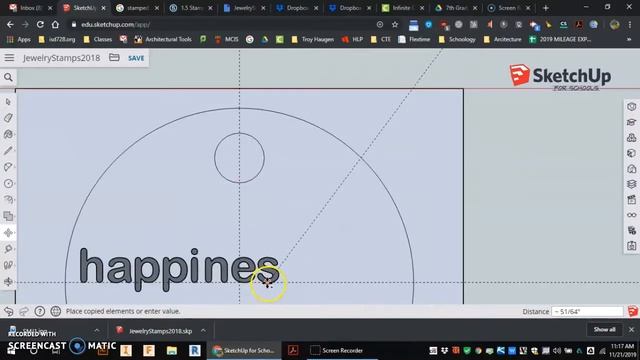Click the Redo arrow in status bar
This screenshot has height=360, width=640.
24,311
